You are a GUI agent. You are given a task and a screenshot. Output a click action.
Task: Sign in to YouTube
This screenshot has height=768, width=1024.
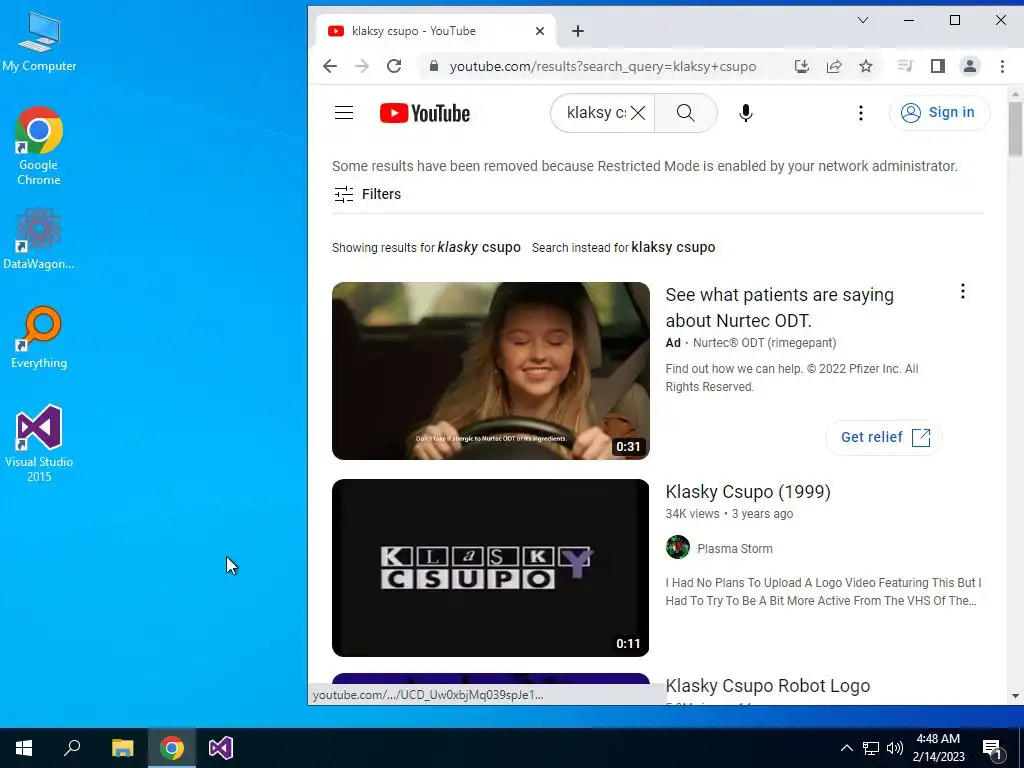pyautogui.click(x=939, y=112)
